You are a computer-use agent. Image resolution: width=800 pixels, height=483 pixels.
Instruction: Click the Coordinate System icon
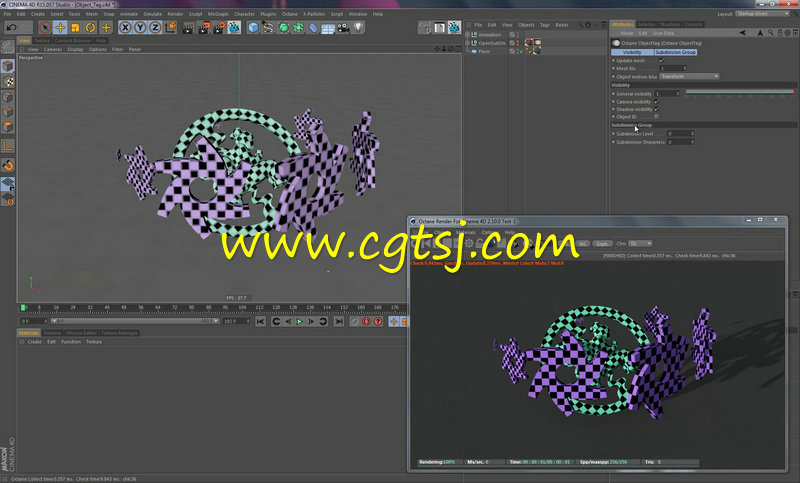click(170, 27)
